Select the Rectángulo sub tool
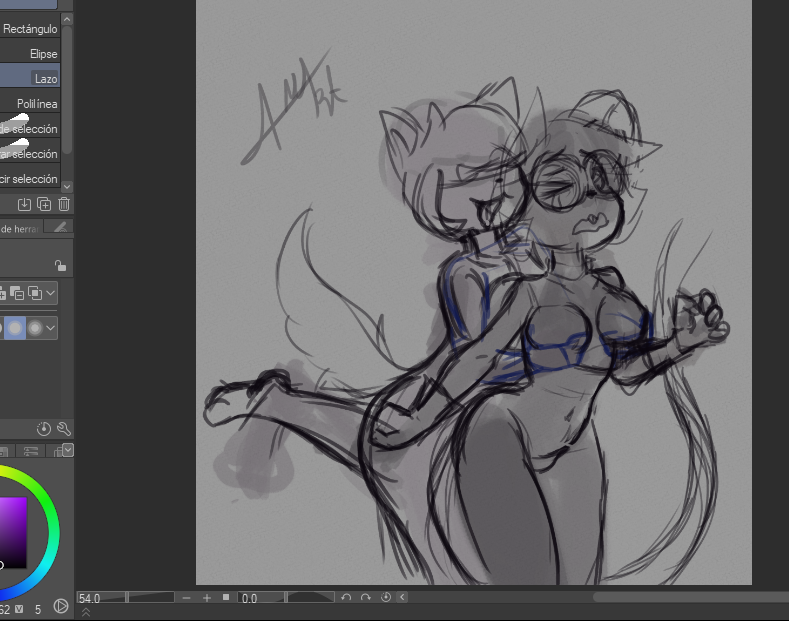 (x=30, y=29)
